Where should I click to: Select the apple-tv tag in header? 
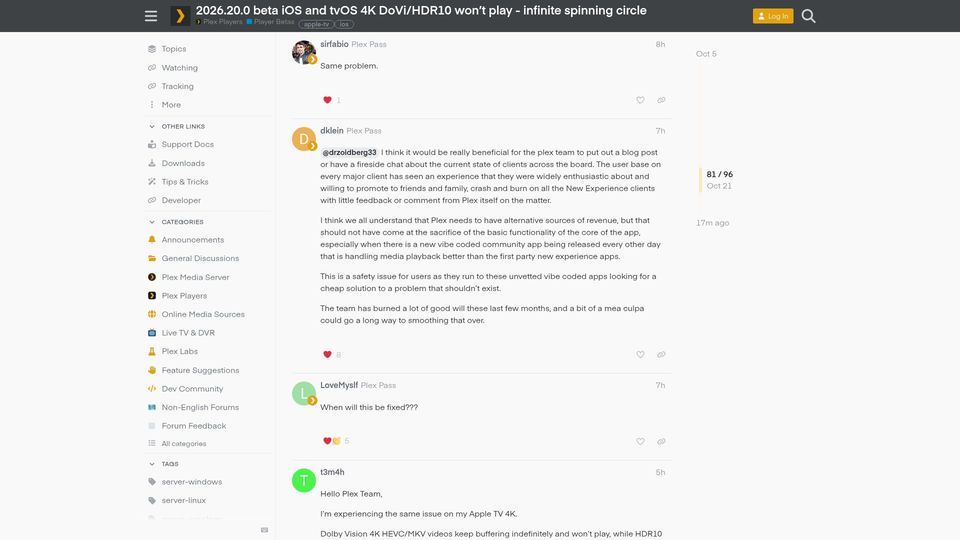click(316, 24)
